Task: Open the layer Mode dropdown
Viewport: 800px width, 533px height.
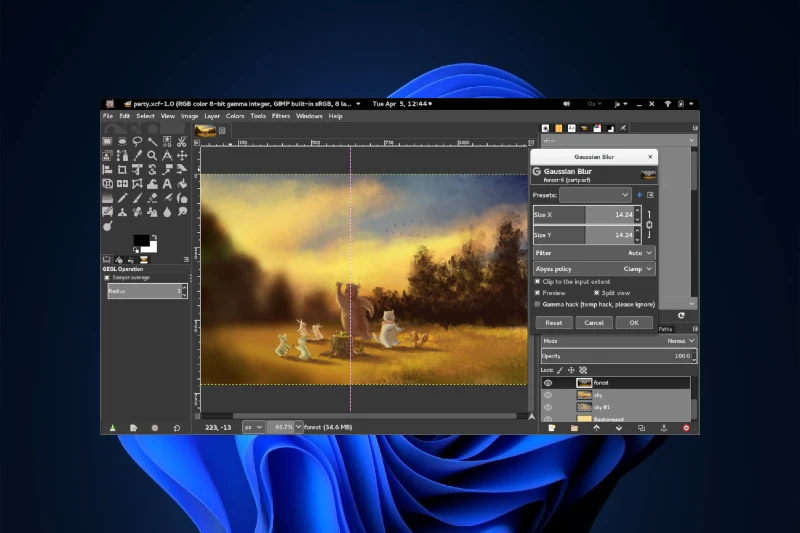Action: click(619, 341)
